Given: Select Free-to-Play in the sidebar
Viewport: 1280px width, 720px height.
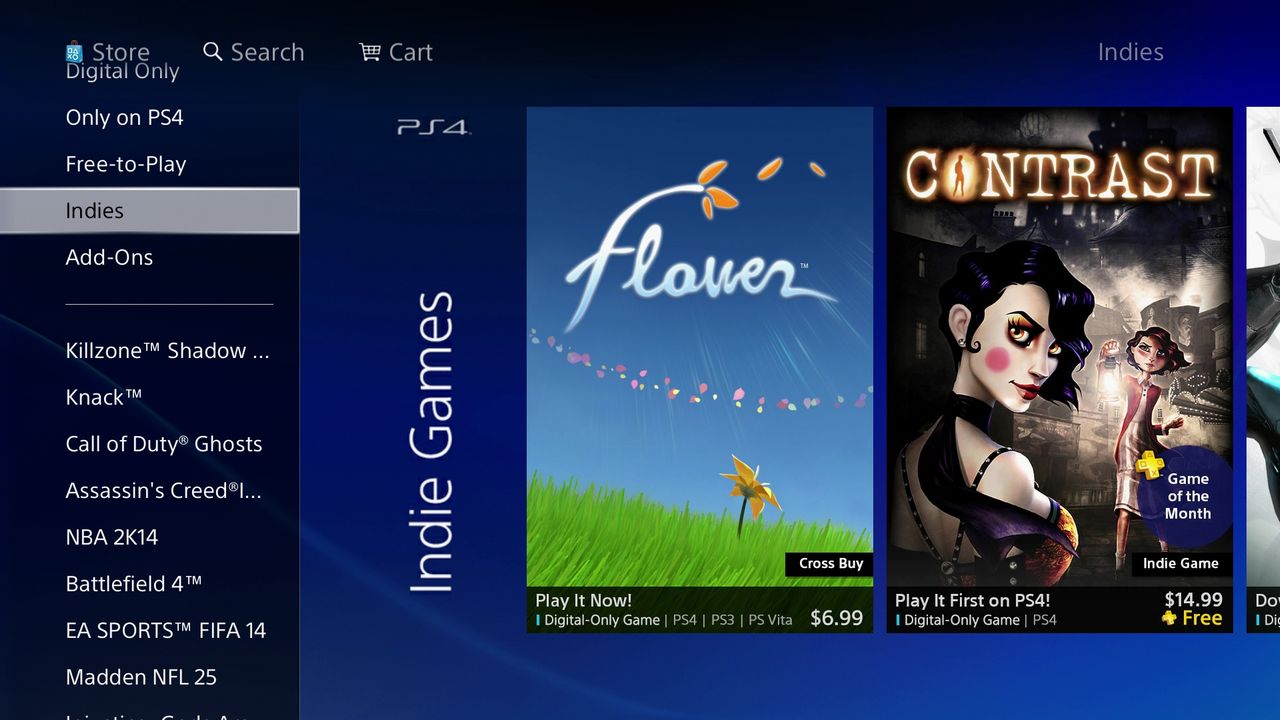Looking at the screenshot, I should (x=126, y=164).
